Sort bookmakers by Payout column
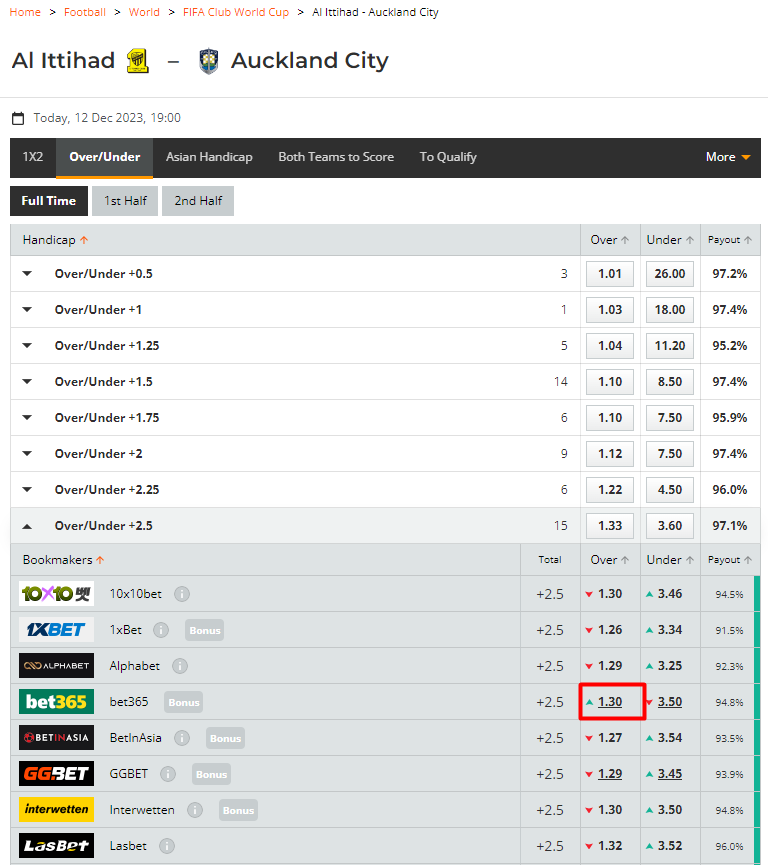Viewport: 768px width, 865px height. [x=729, y=560]
